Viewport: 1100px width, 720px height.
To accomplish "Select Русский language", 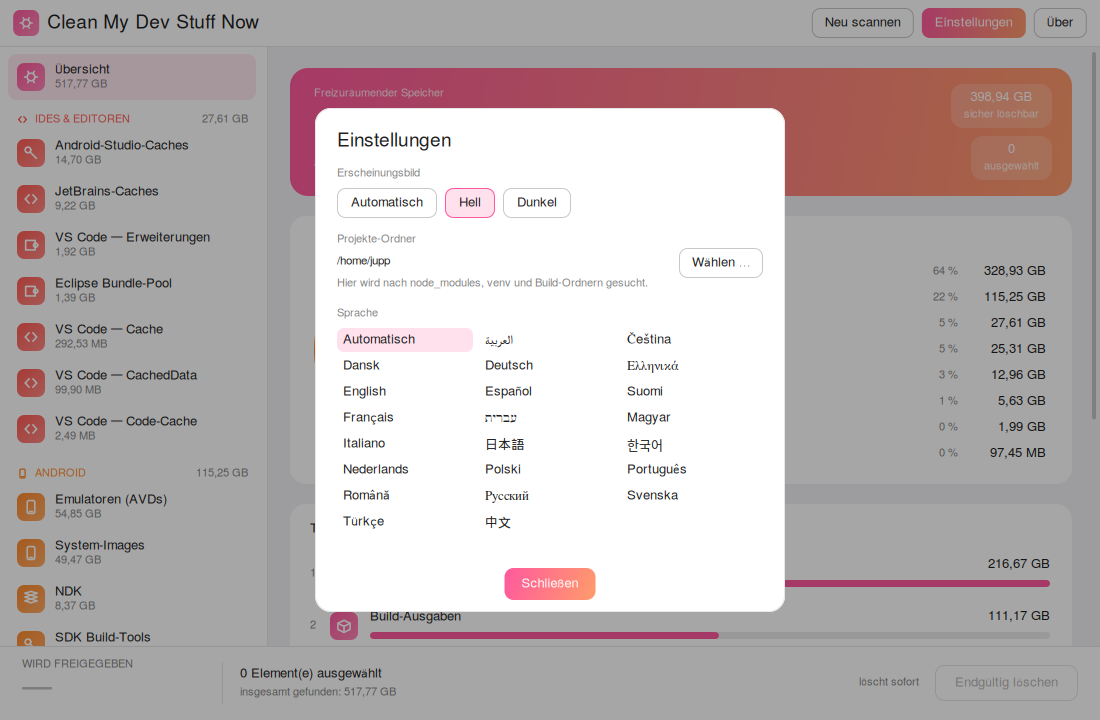I will [546, 495].
